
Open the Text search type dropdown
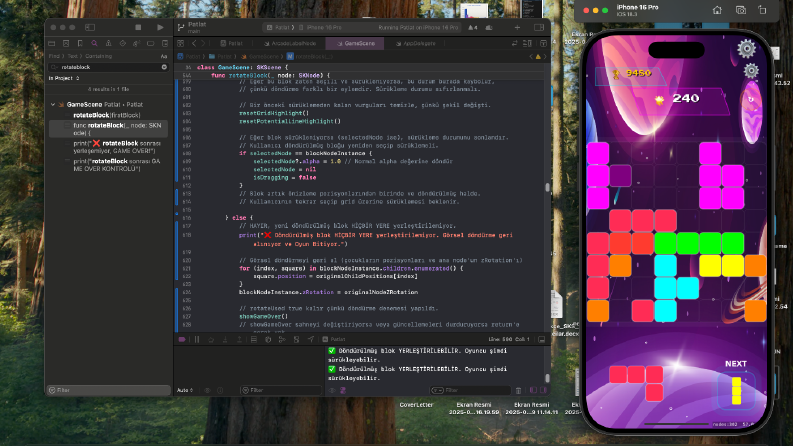pyautogui.click(x=73, y=56)
